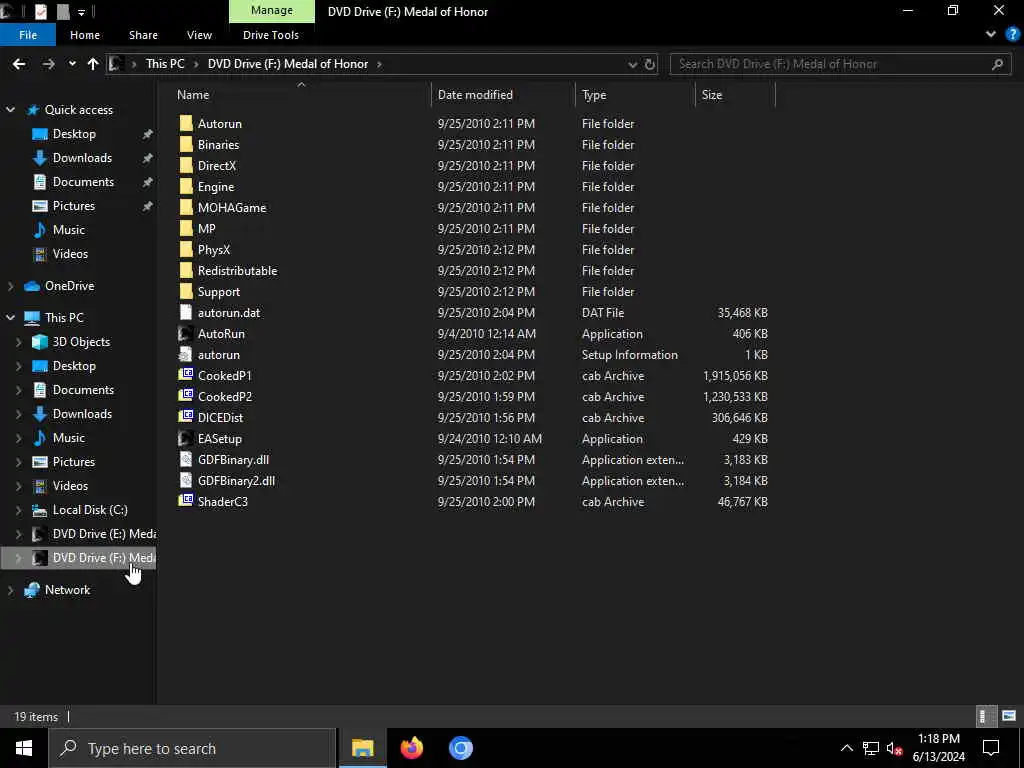This screenshot has height=768, width=1024.
Task: Go forward with the forward arrow
Action: point(48,64)
